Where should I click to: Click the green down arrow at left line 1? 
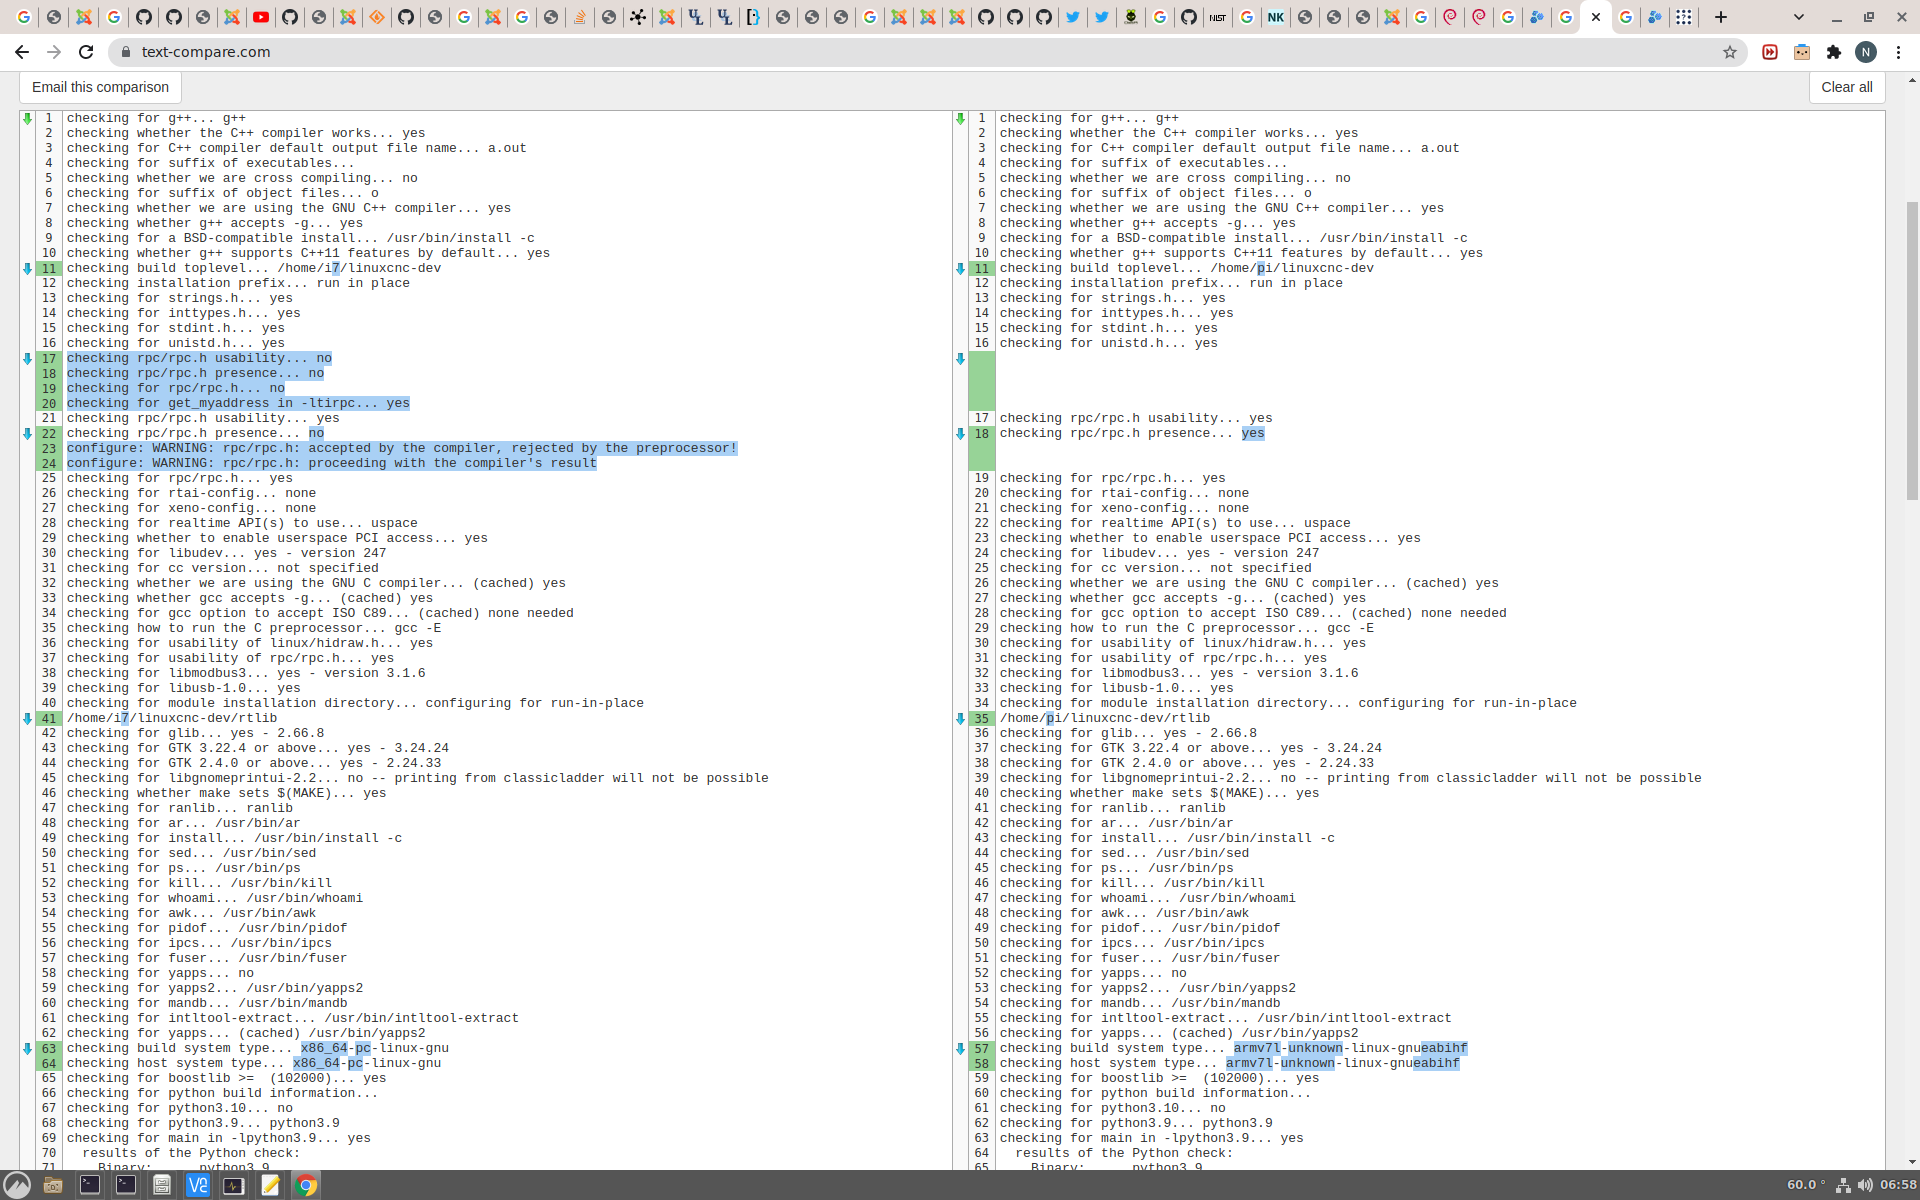pyautogui.click(x=27, y=118)
